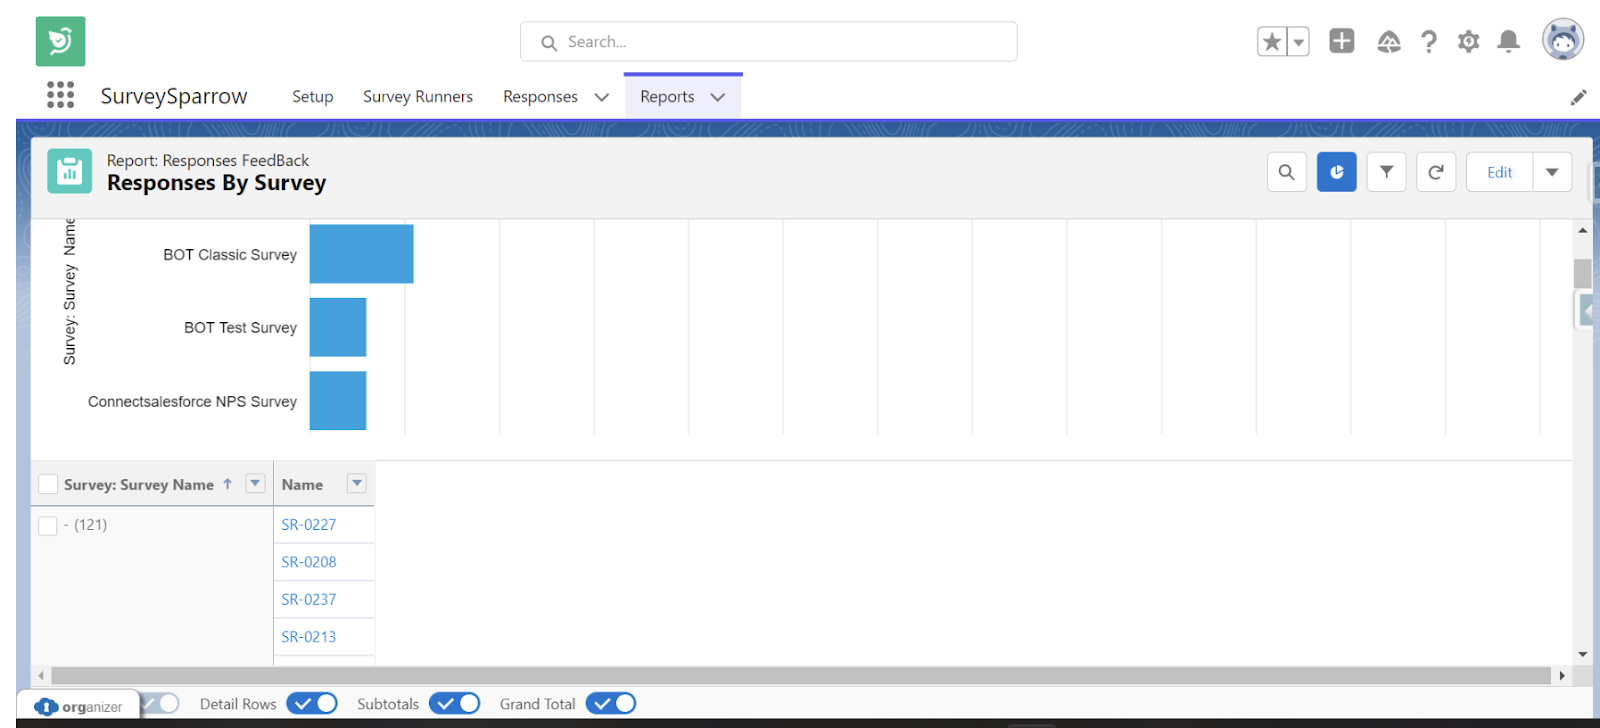Click the Edit report button
Image resolution: width=1600 pixels, height=728 pixels.
(1499, 172)
